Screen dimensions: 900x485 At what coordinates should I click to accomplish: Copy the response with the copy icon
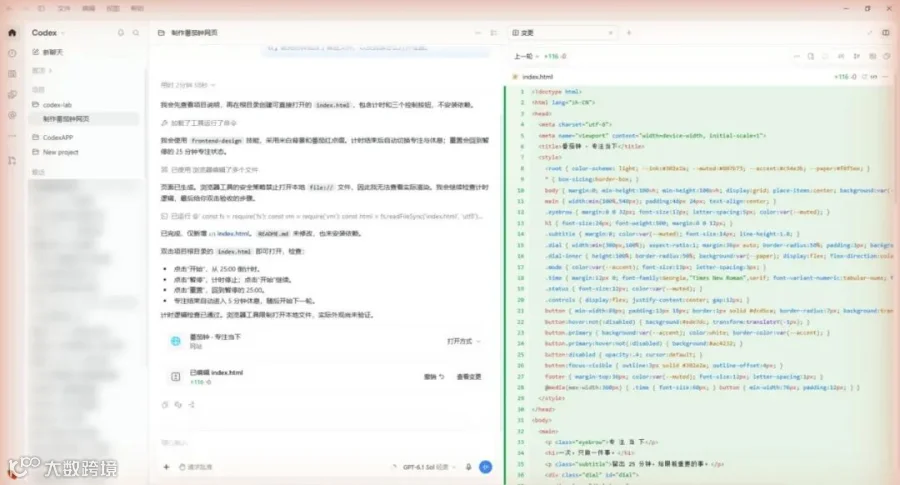(165, 405)
